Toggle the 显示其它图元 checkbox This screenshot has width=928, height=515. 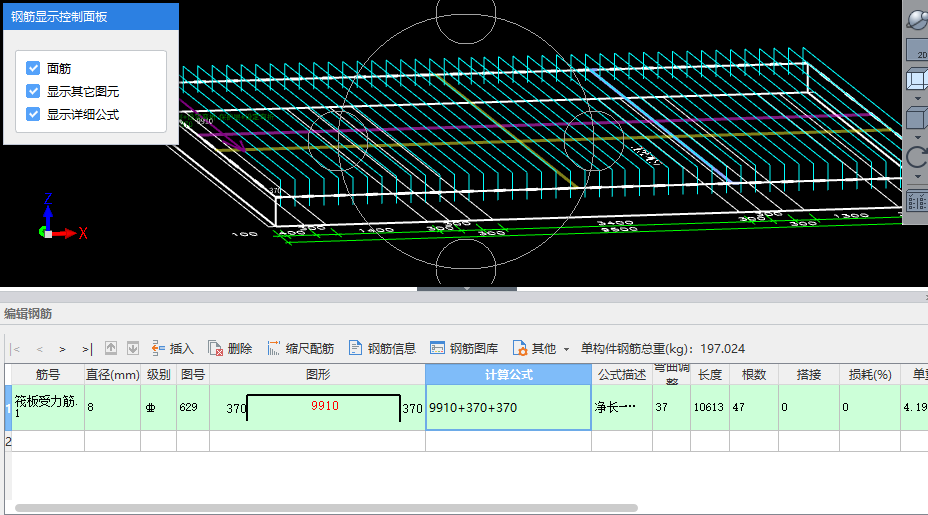(x=33, y=91)
